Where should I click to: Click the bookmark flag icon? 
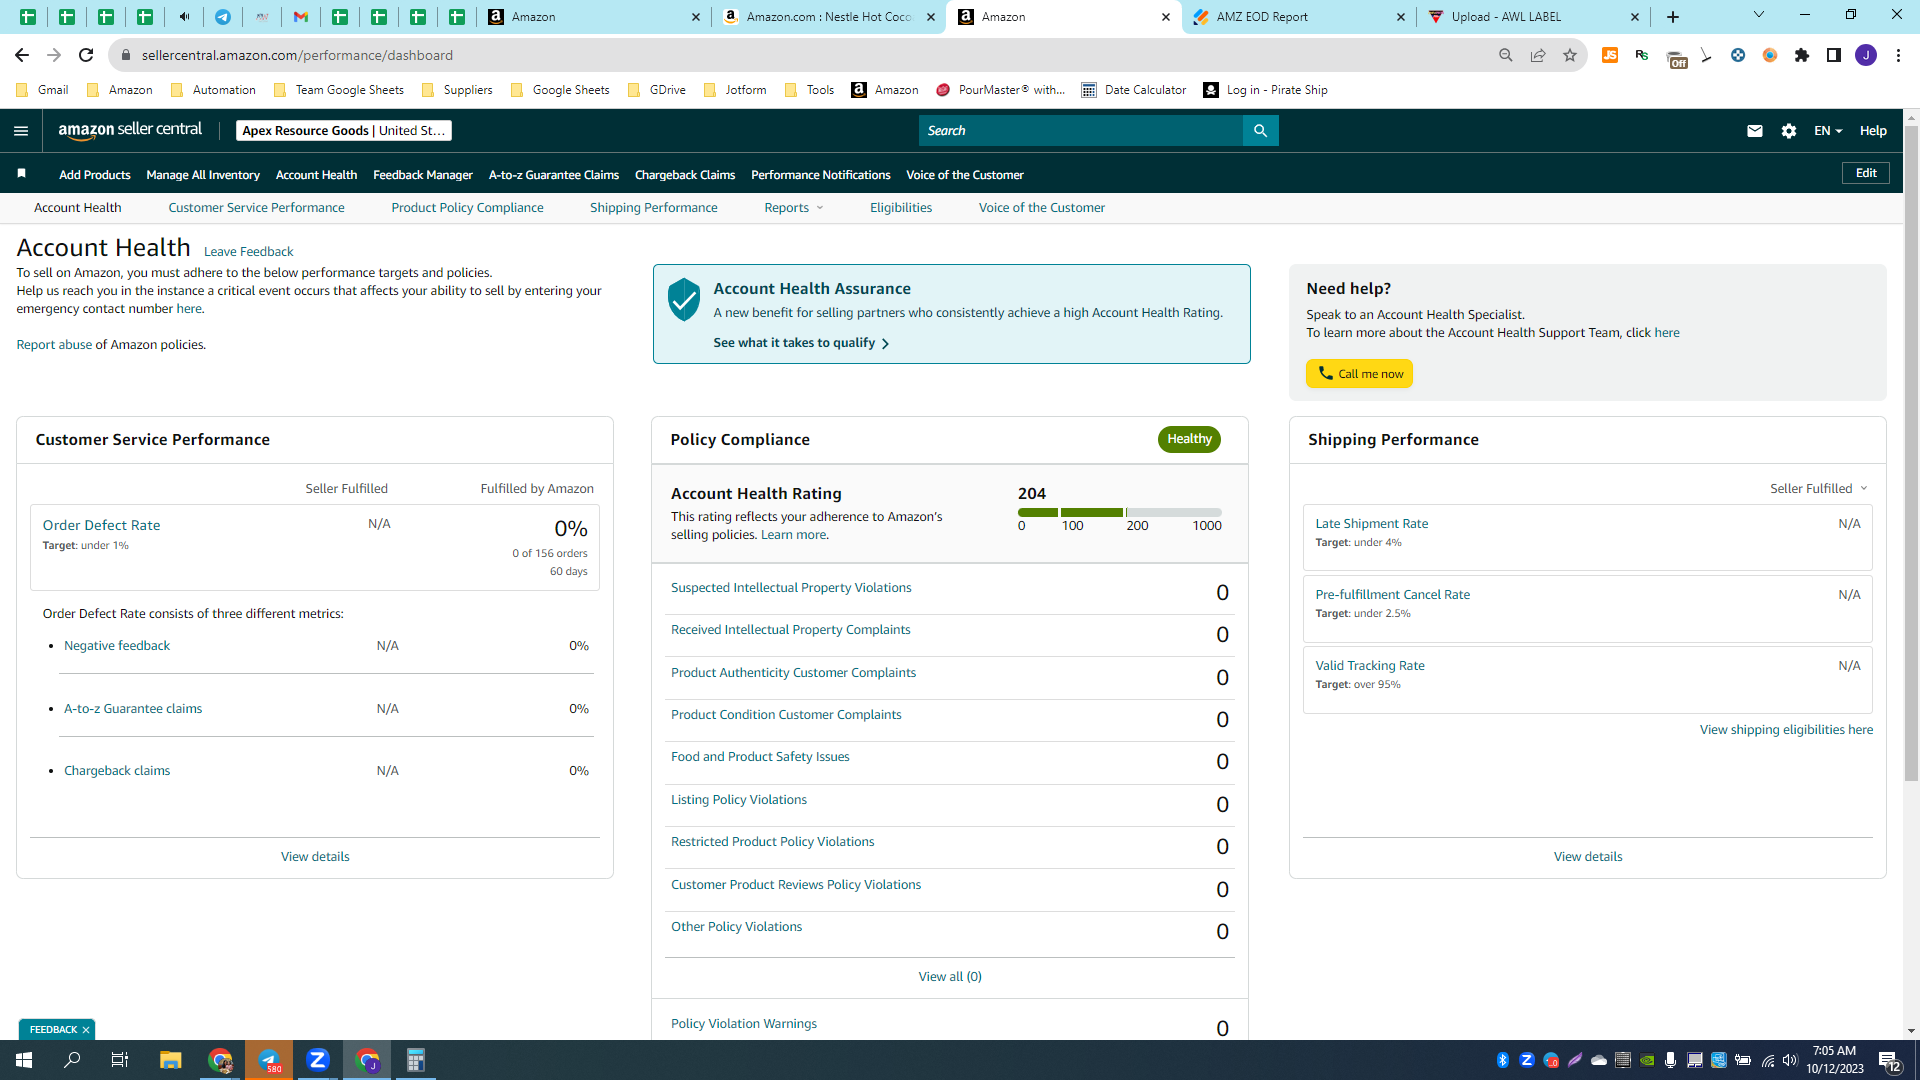21,174
